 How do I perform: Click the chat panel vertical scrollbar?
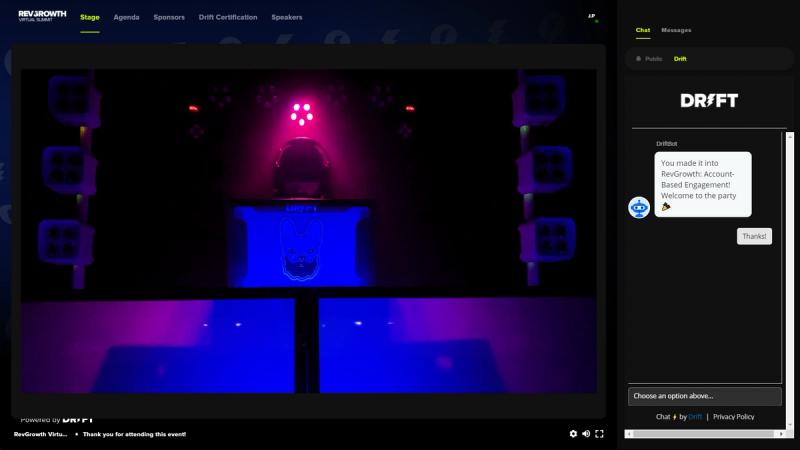click(790, 280)
